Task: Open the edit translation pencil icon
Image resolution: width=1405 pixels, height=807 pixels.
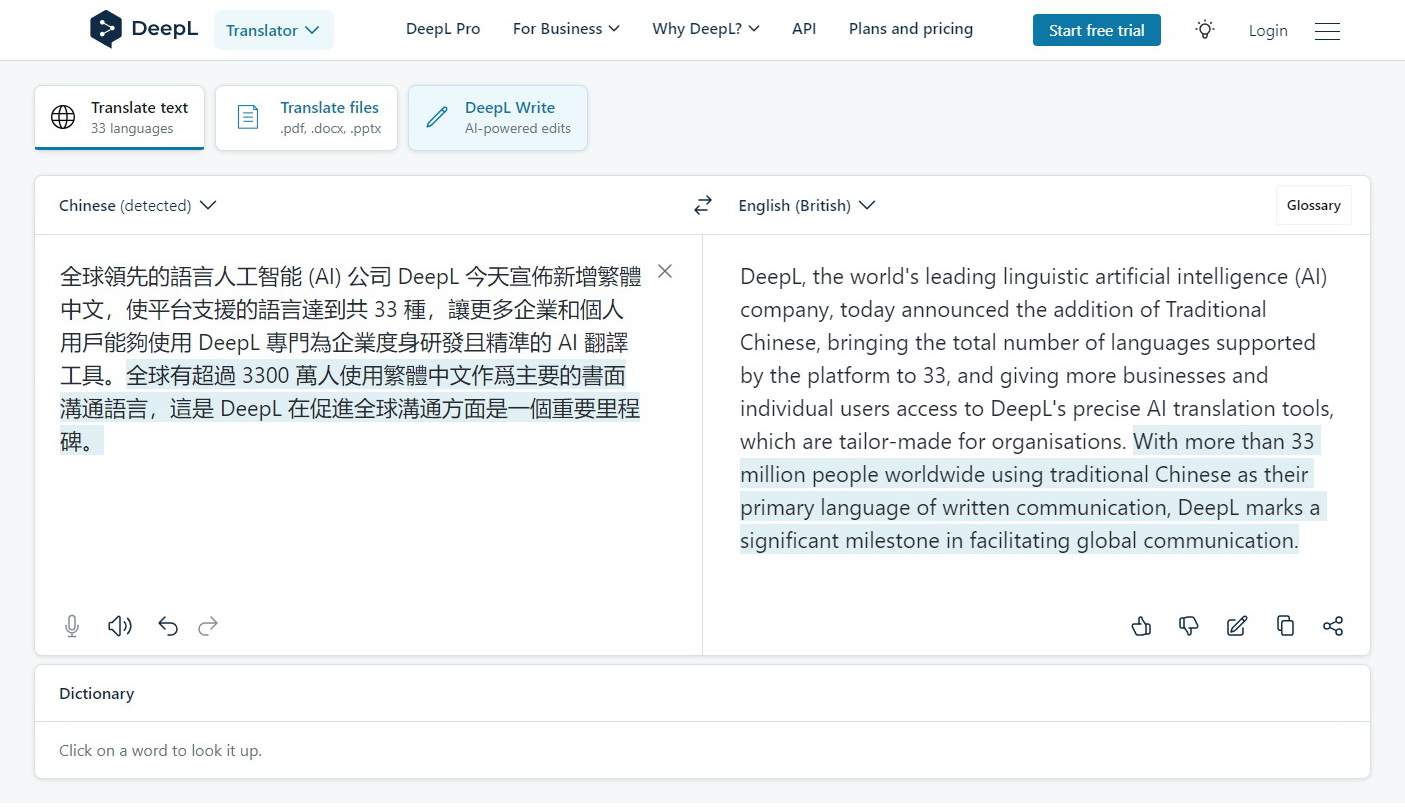Action: click(x=1237, y=625)
